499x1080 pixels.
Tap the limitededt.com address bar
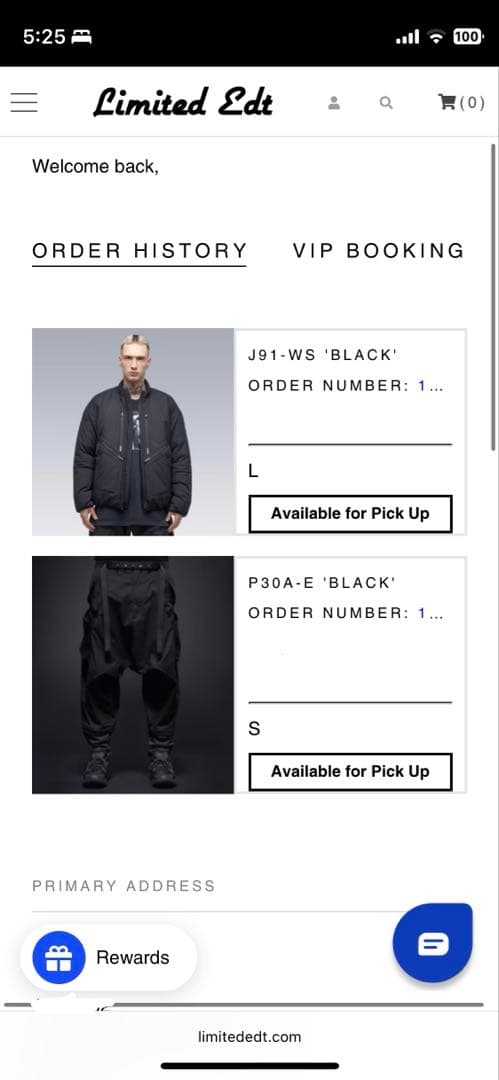pyautogui.click(x=250, y=1037)
